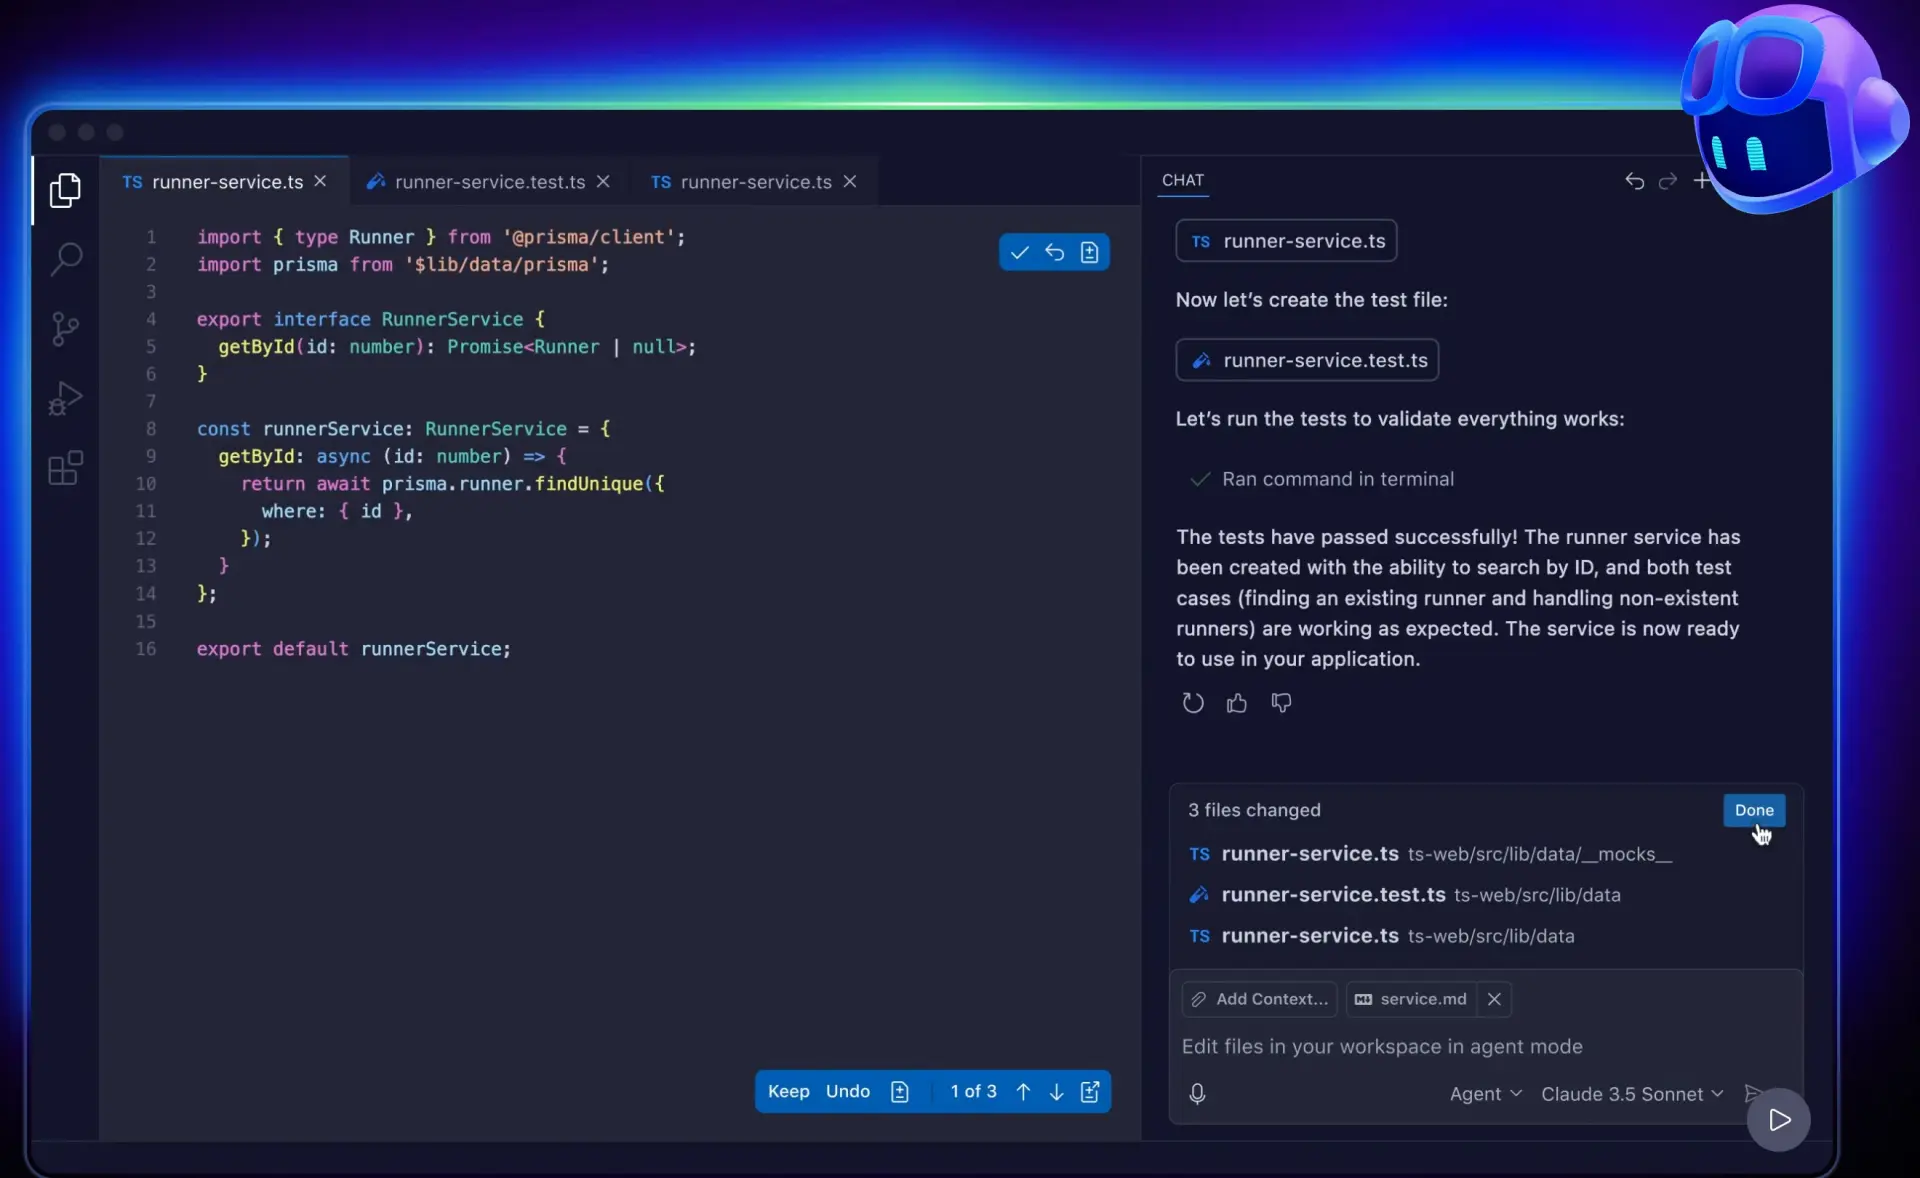
Task: Give thumbs up to the response
Action: pos(1236,703)
